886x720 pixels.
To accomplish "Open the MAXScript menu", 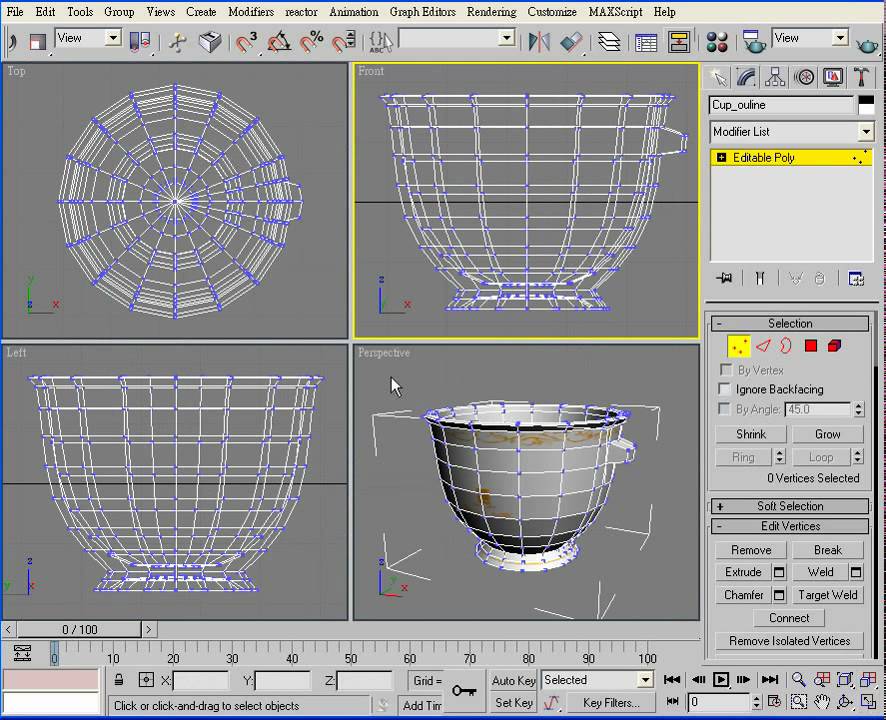I will (615, 11).
